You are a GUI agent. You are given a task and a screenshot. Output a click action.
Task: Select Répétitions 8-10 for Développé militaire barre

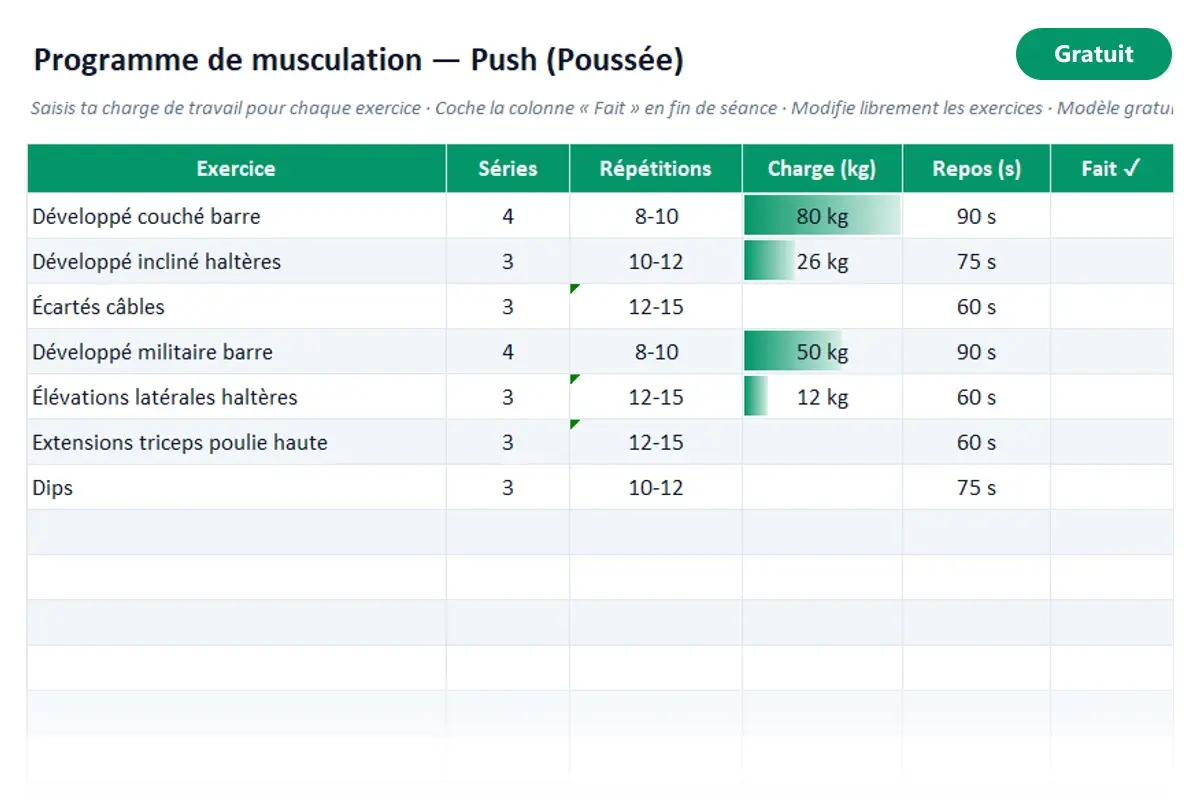pos(656,352)
